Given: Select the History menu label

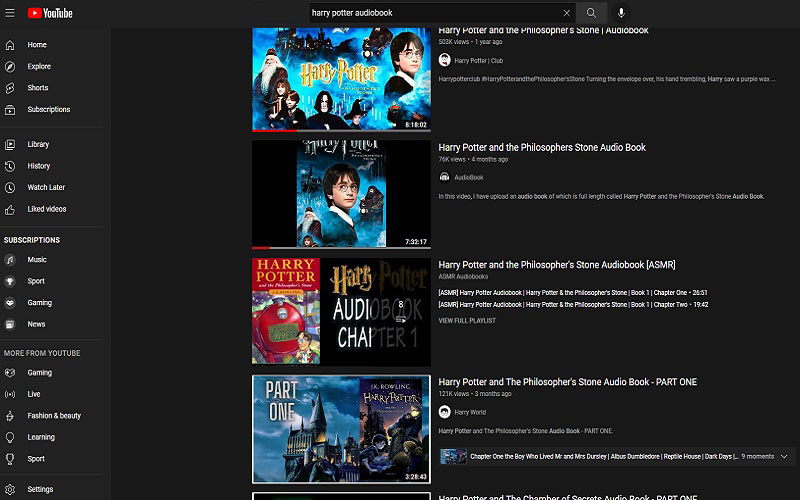Looking at the screenshot, I should [x=39, y=166].
